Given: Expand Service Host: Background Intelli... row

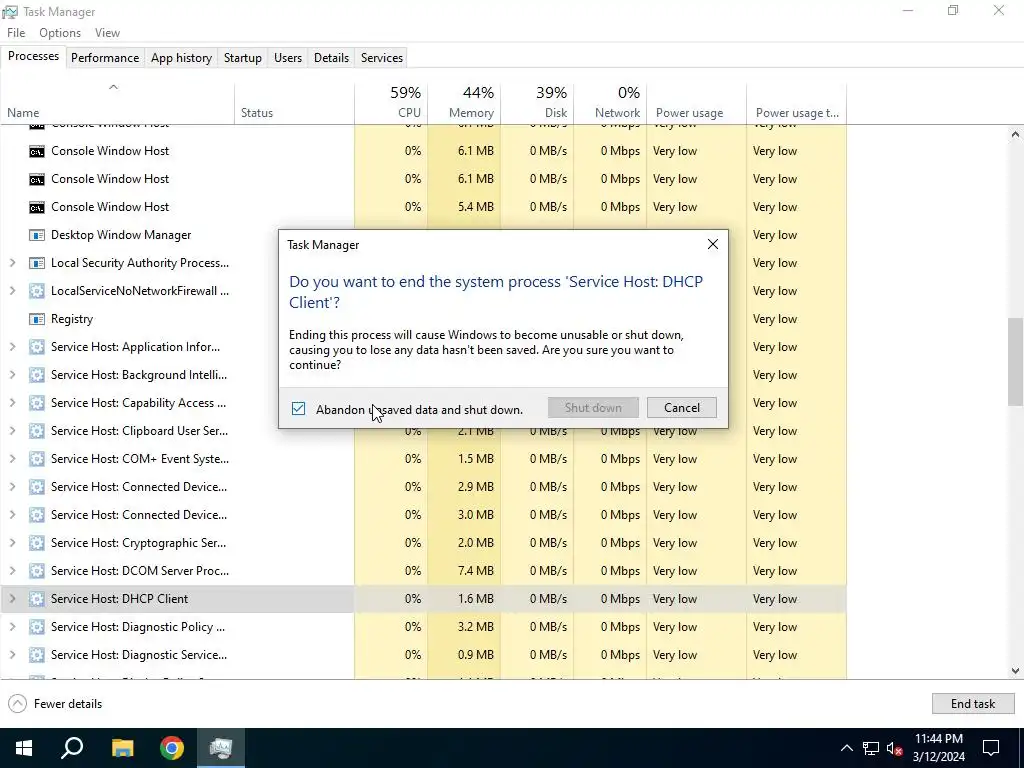Looking at the screenshot, I should click(x=12, y=376).
